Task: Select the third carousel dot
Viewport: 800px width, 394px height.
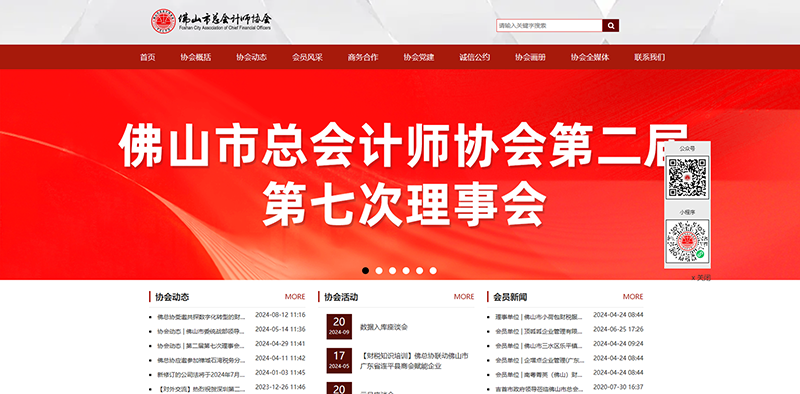Action: [x=392, y=270]
